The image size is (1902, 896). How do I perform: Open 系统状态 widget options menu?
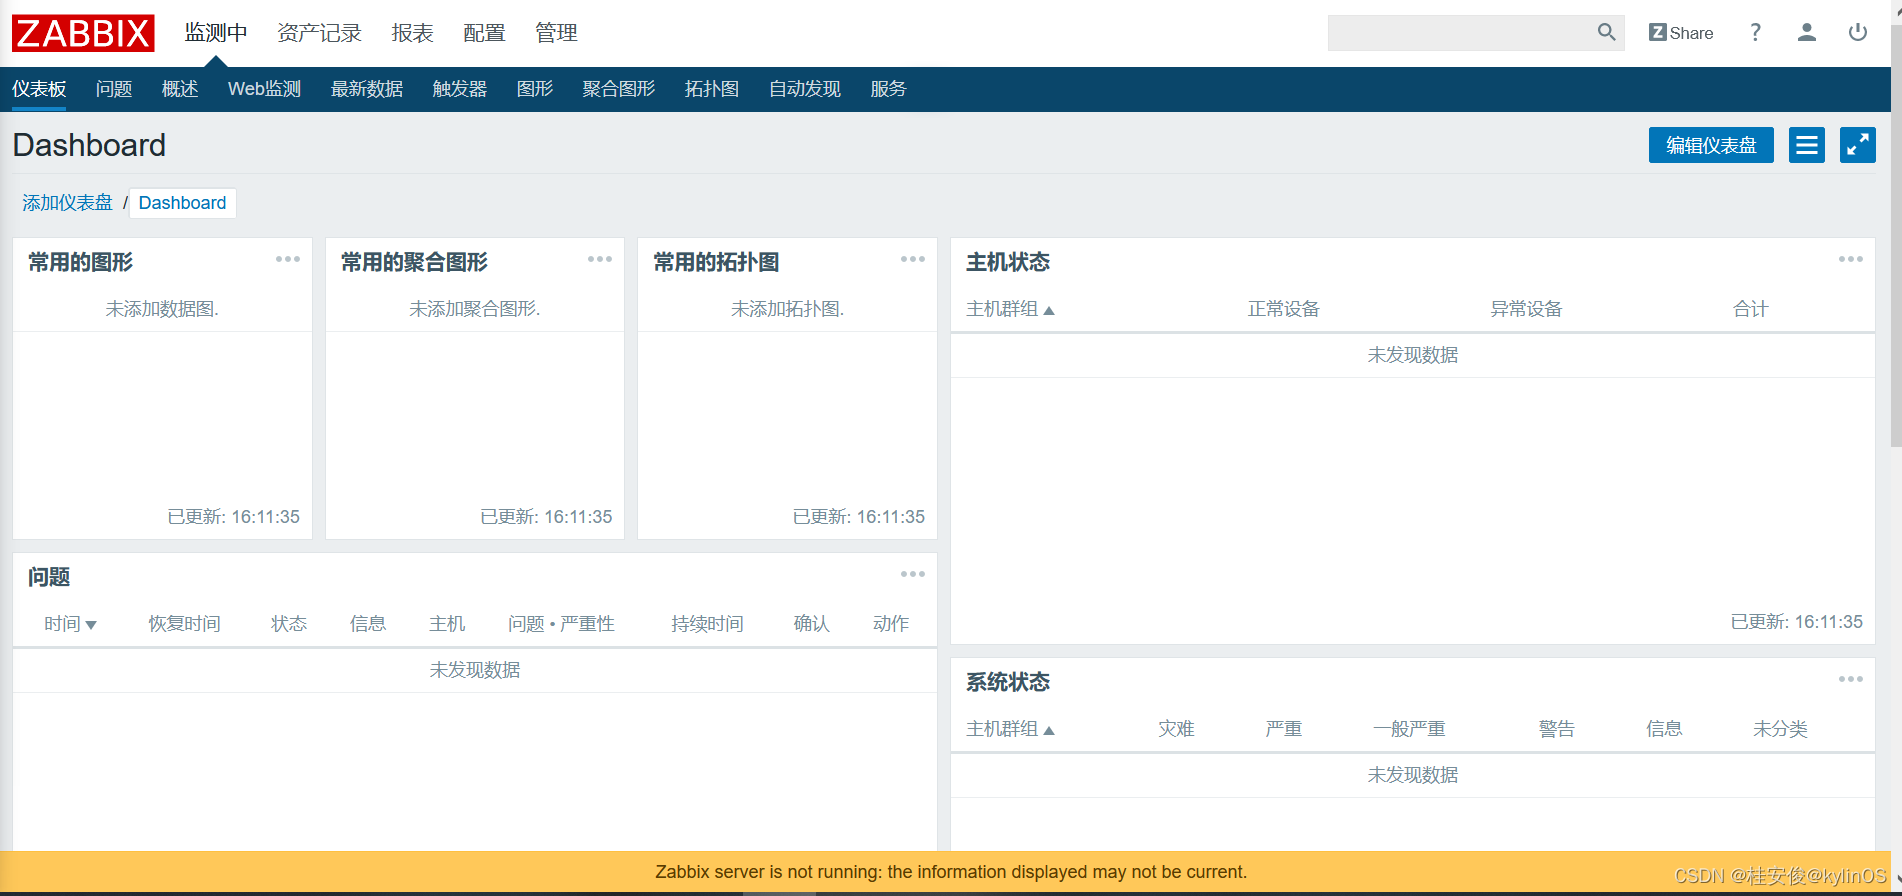coord(1851,679)
